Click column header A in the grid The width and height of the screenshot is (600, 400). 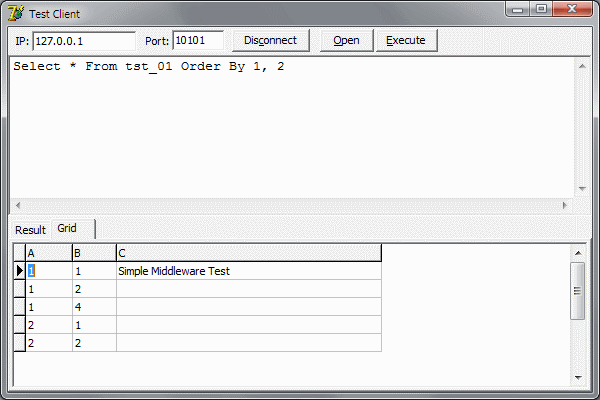[48, 253]
